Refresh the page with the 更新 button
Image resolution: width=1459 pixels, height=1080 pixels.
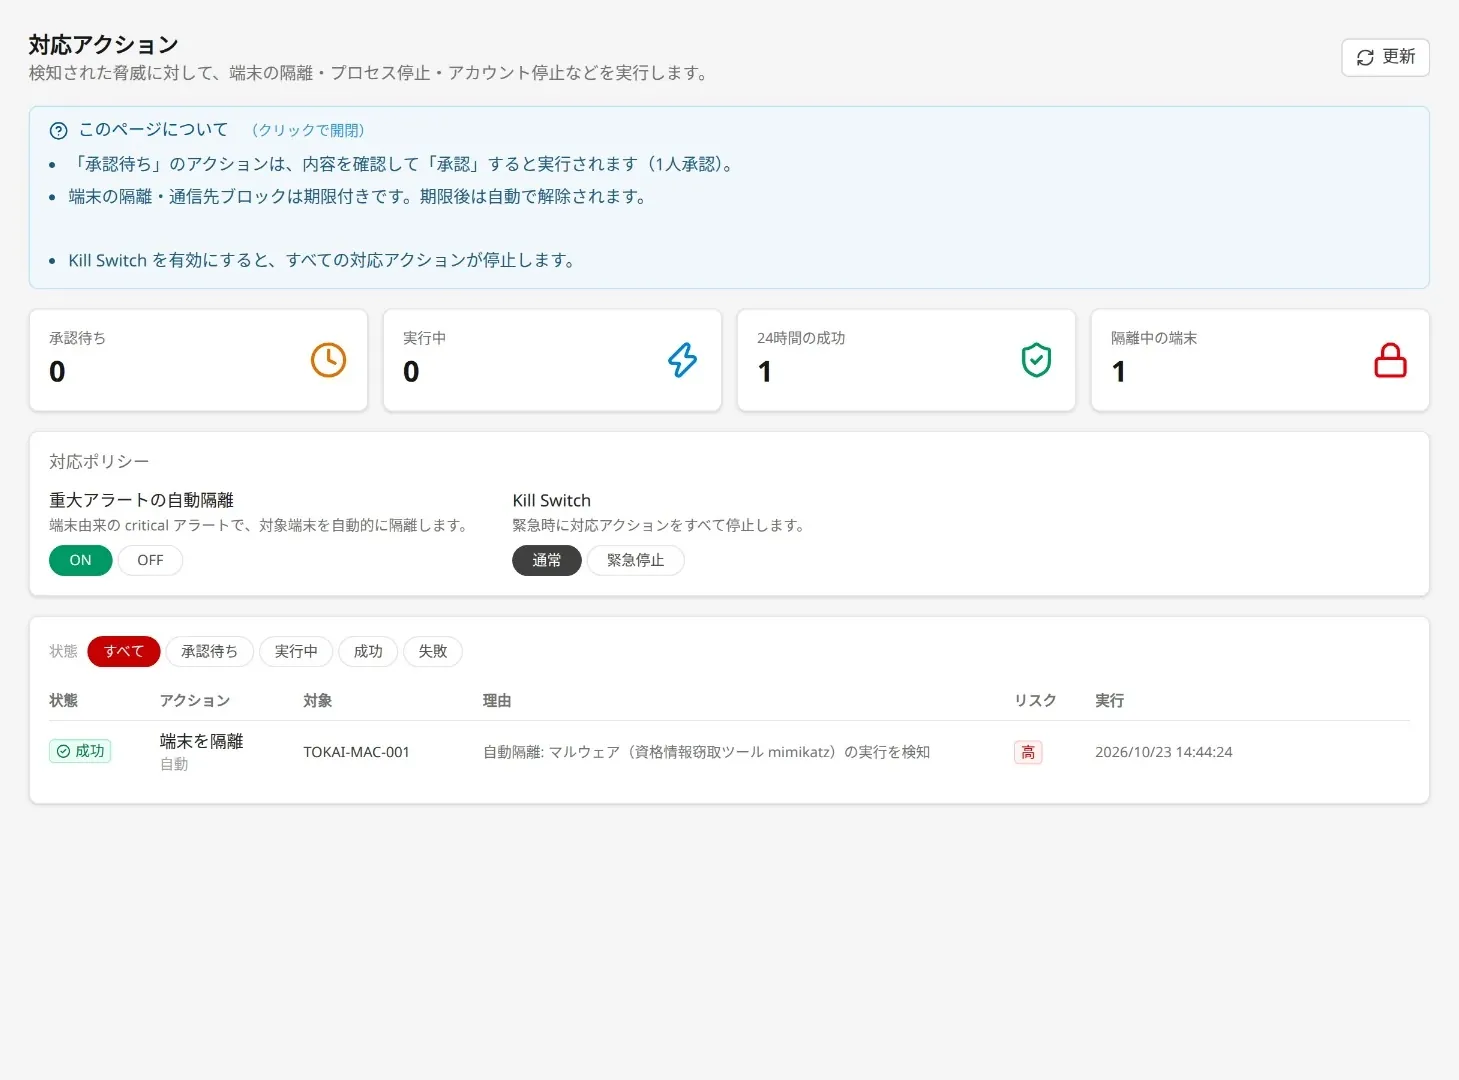(1385, 57)
